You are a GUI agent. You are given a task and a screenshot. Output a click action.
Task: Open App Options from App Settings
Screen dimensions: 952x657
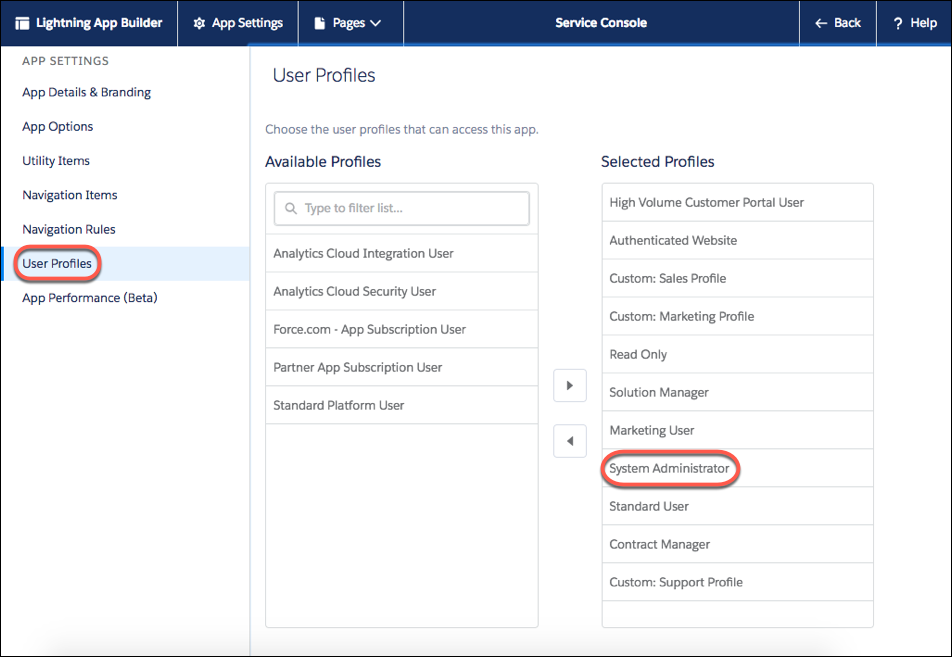57,126
